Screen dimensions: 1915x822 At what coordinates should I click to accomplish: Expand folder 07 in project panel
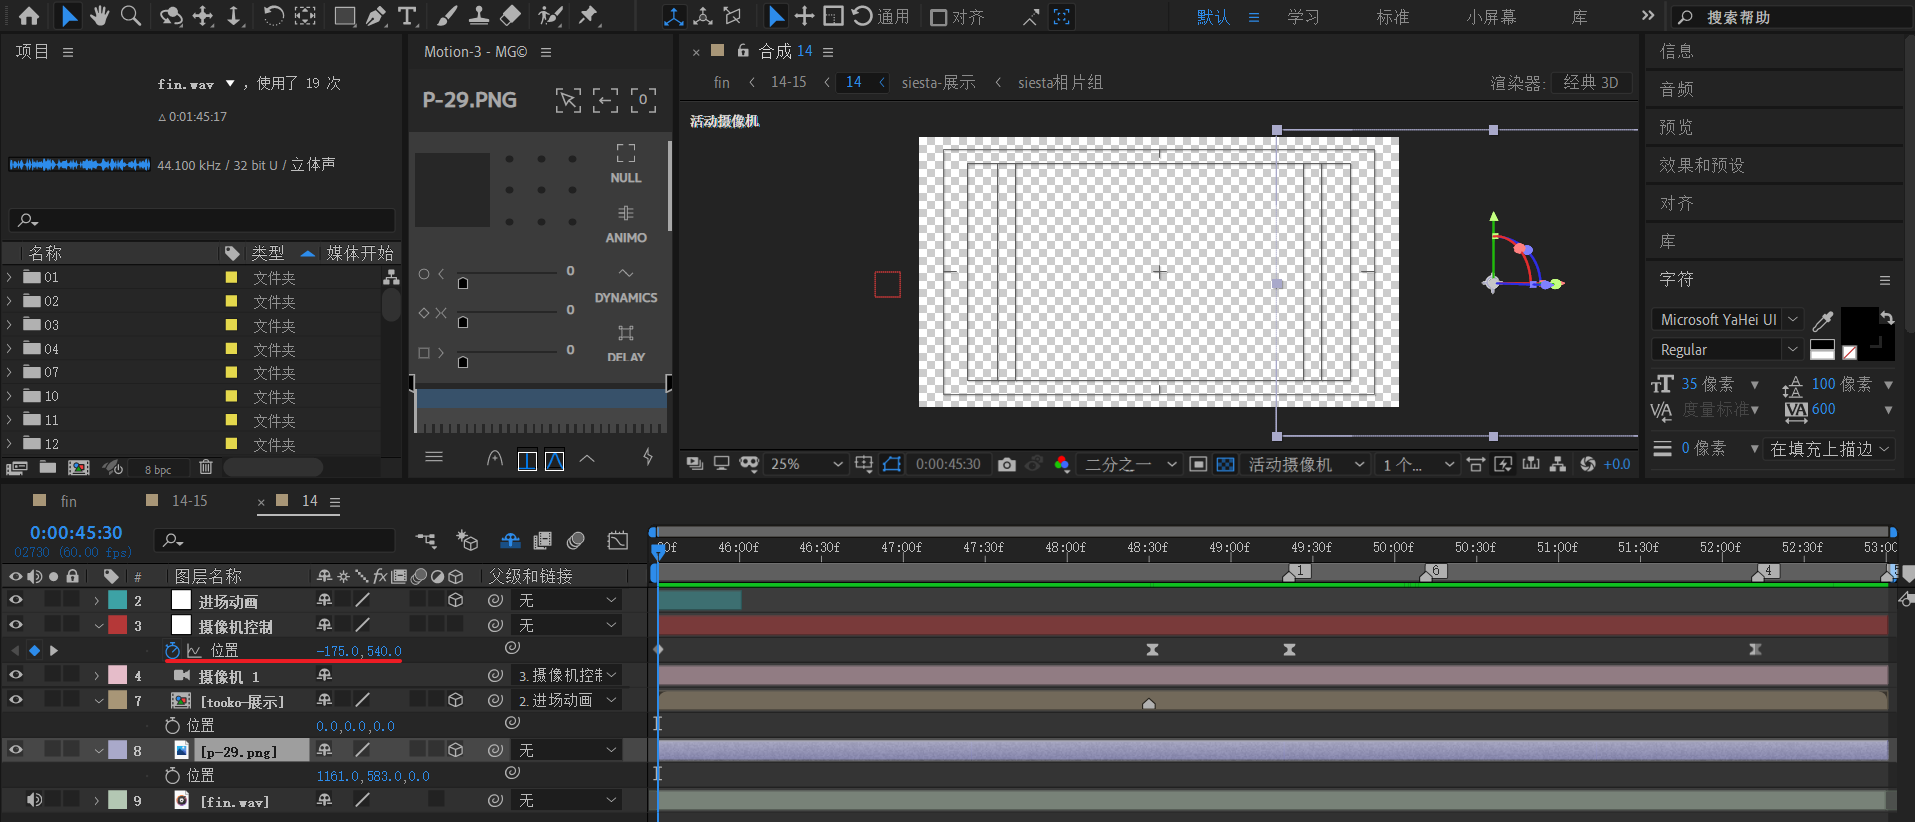(10, 372)
